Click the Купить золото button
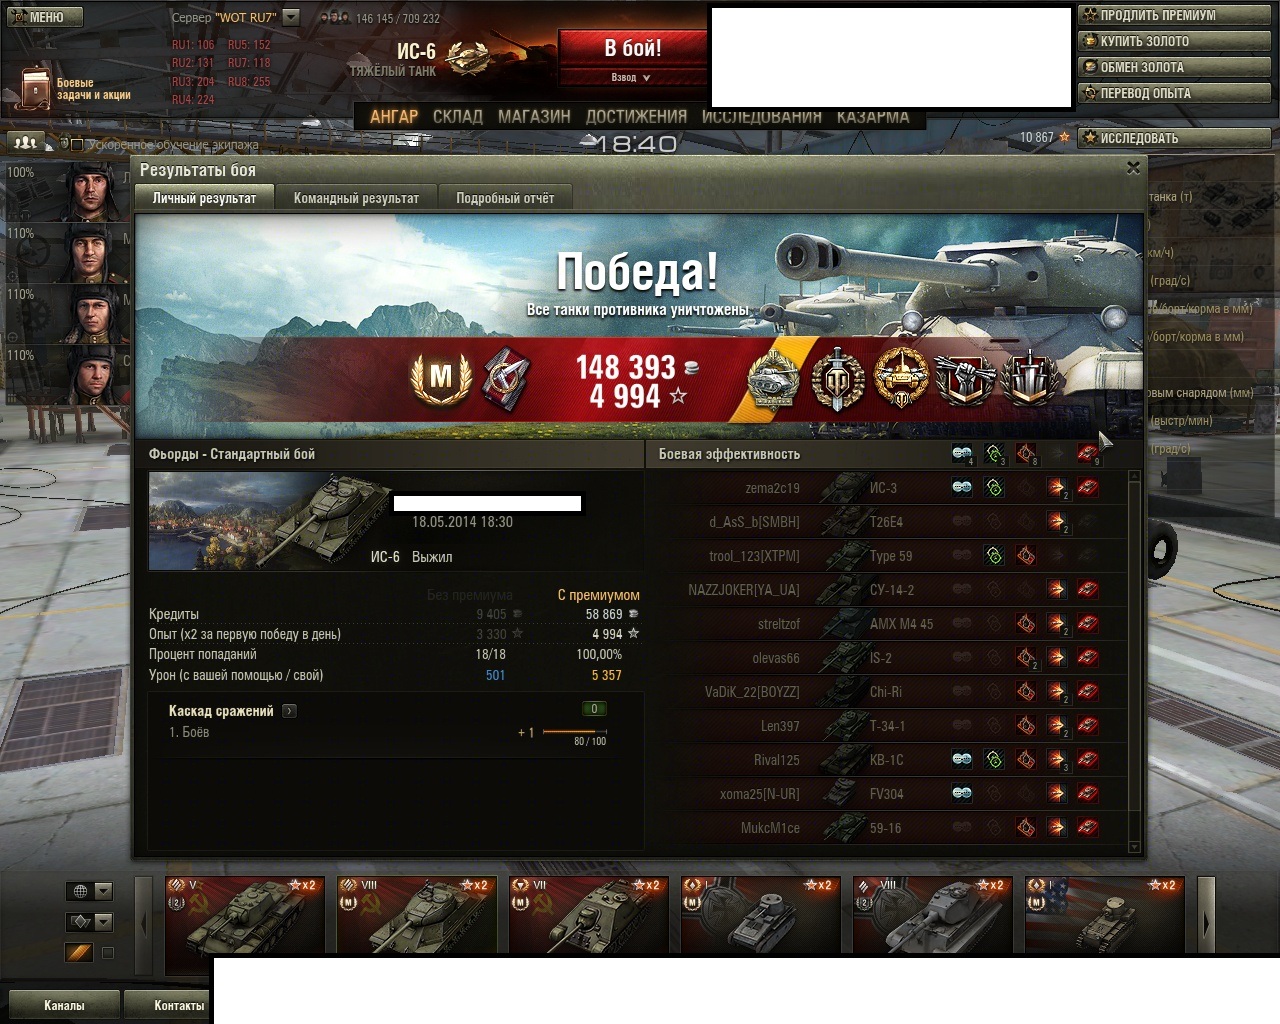The width and height of the screenshot is (1280, 1024). coord(1174,41)
